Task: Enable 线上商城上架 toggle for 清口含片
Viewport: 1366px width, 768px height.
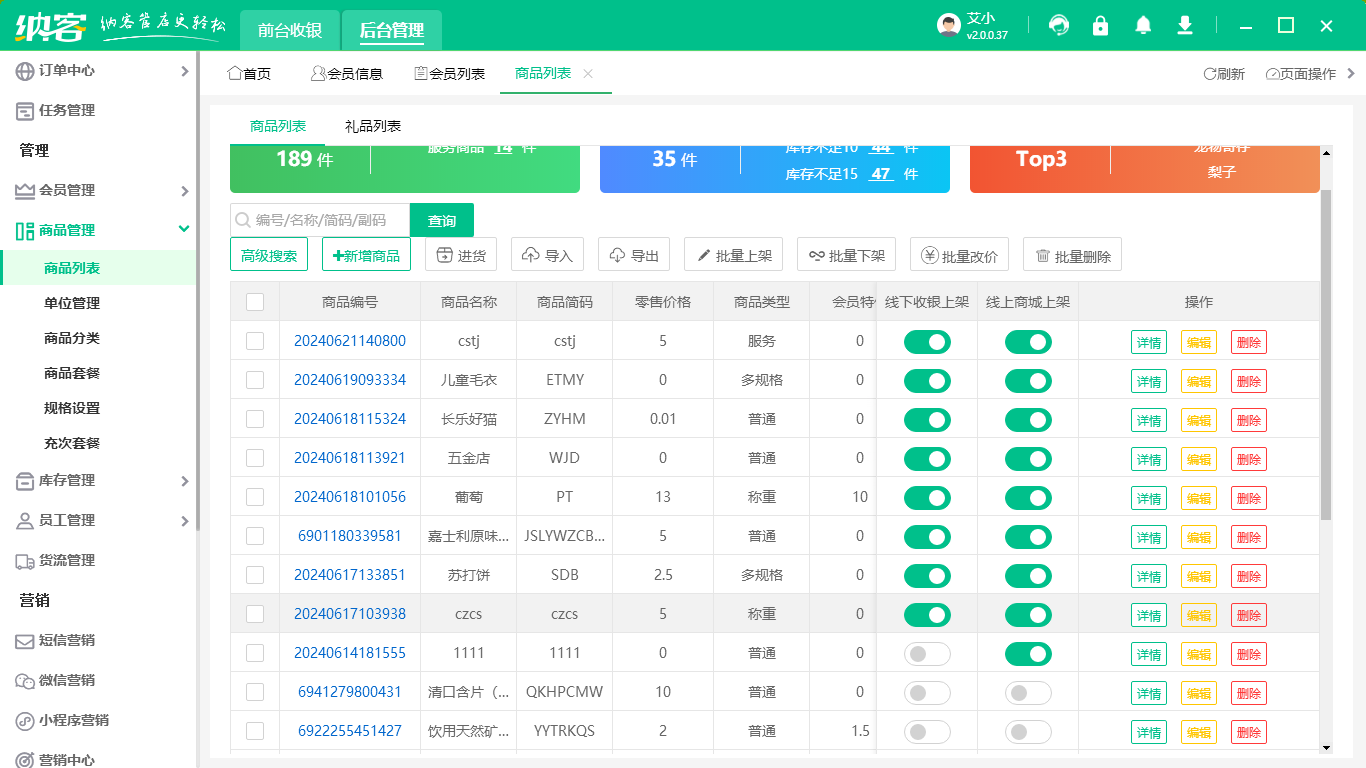Action: [x=1028, y=693]
